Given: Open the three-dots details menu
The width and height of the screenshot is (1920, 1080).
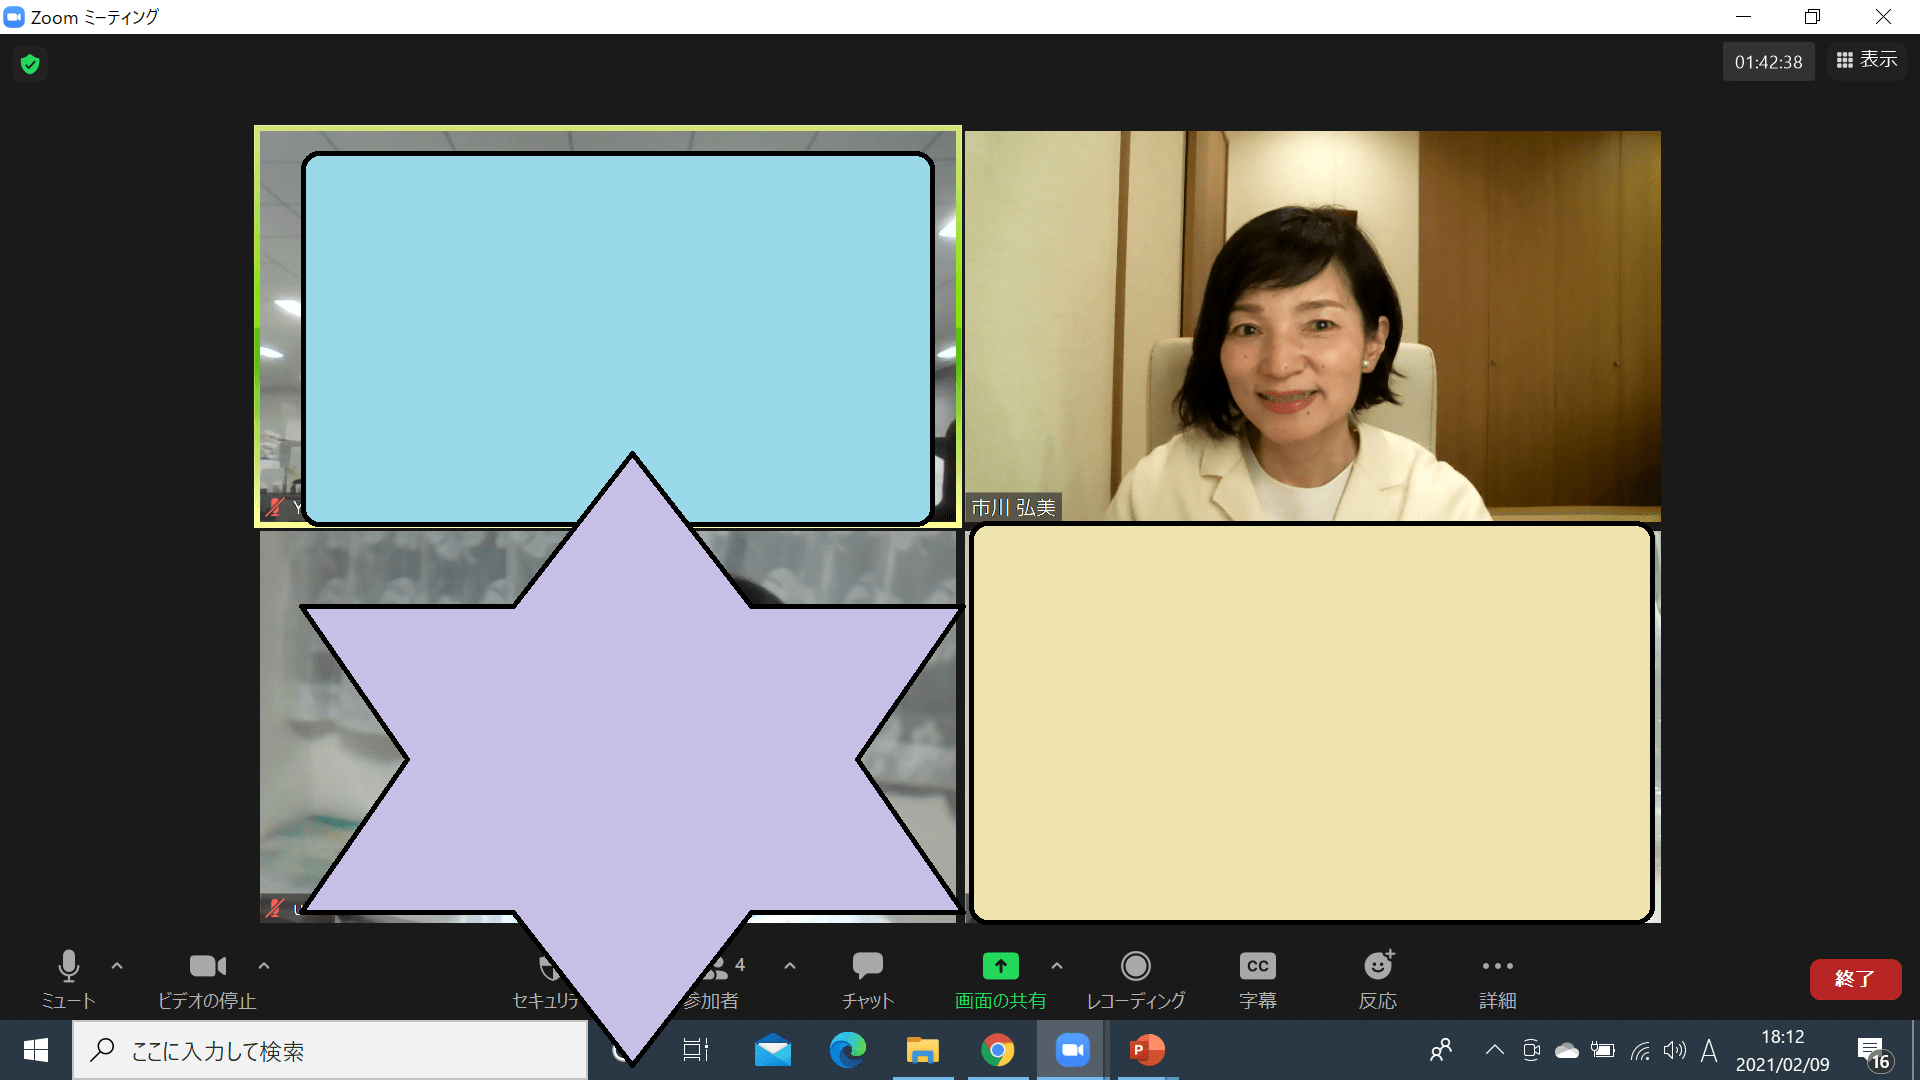Looking at the screenshot, I should (x=1497, y=966).
